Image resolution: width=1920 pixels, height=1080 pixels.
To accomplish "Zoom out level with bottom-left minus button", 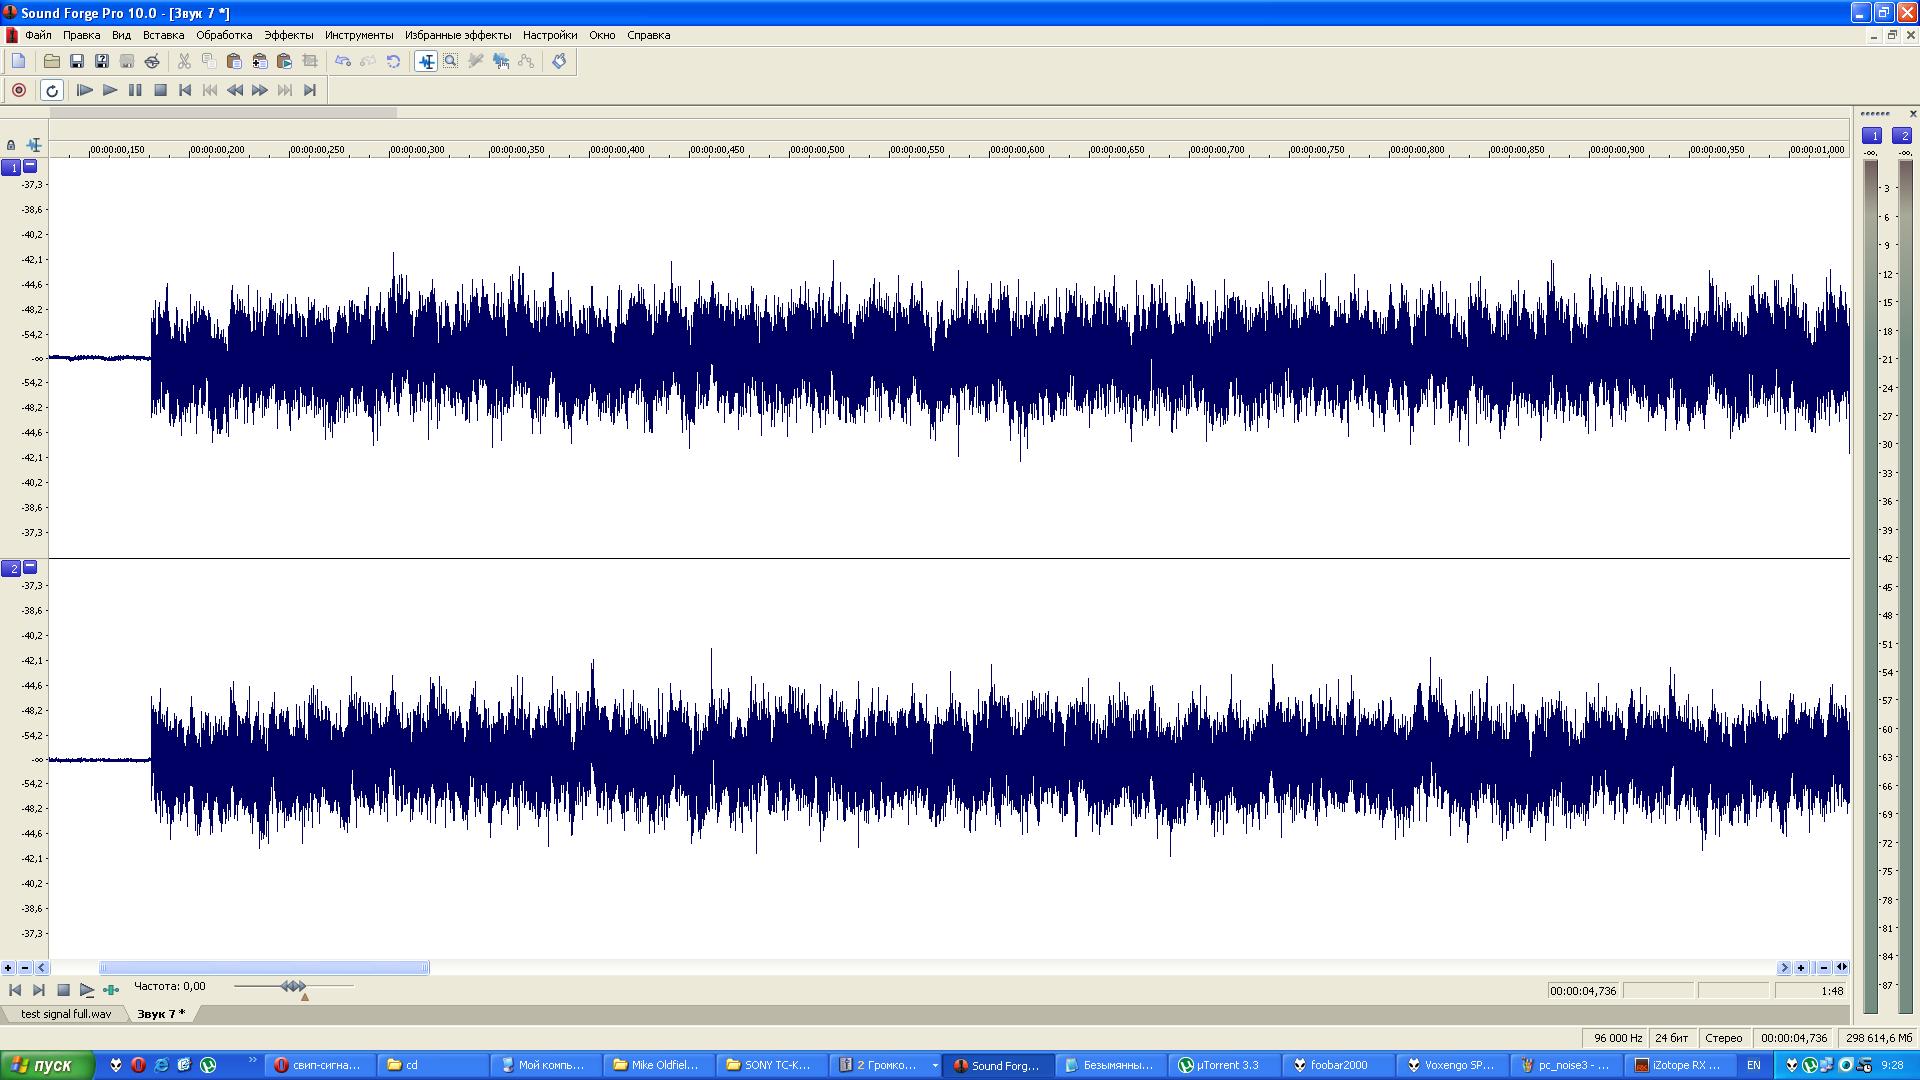I will pos(25,968).
